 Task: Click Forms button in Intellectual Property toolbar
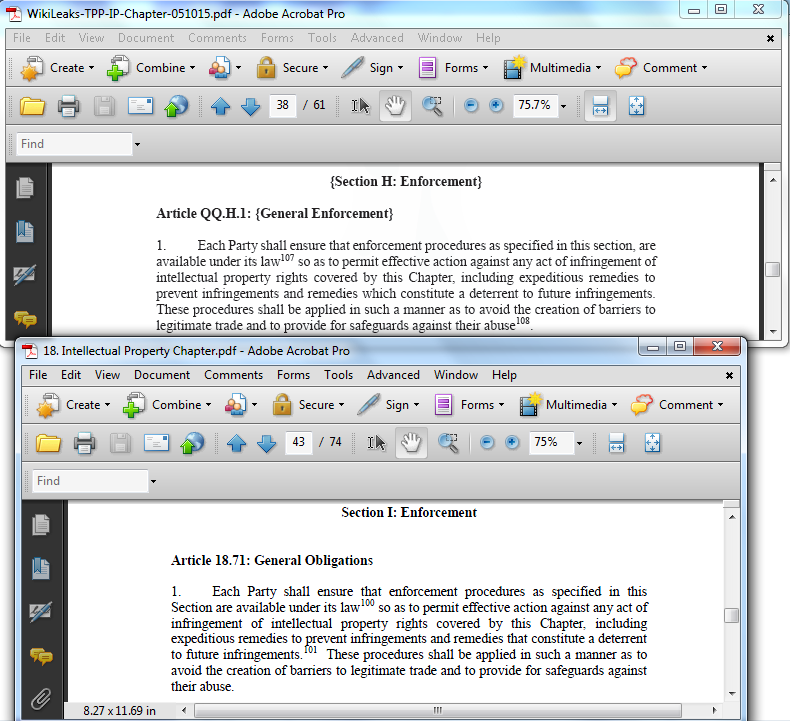(469, 405)
